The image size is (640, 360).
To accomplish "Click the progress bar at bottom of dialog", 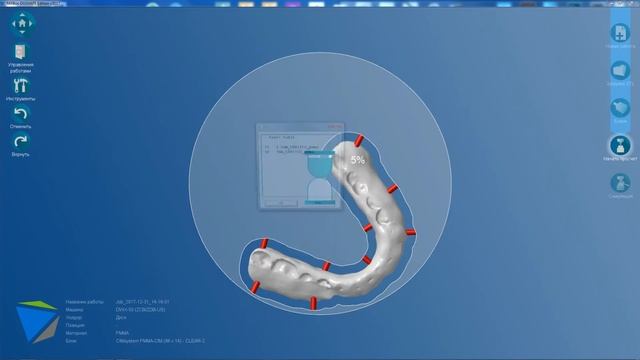I will tap(320, 202).
